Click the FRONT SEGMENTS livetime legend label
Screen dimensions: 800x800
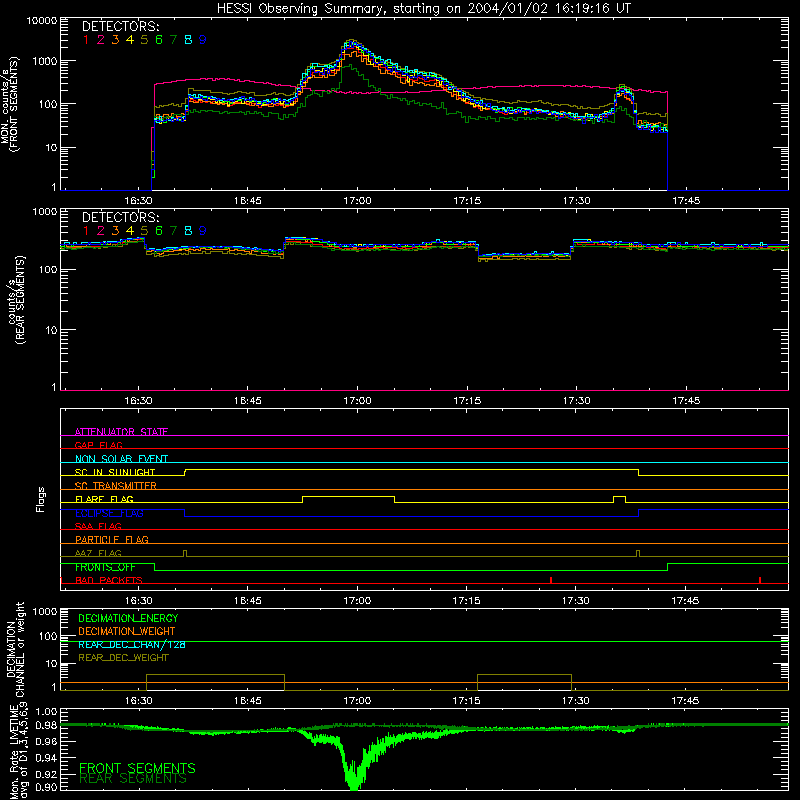[x=137, y=768]
